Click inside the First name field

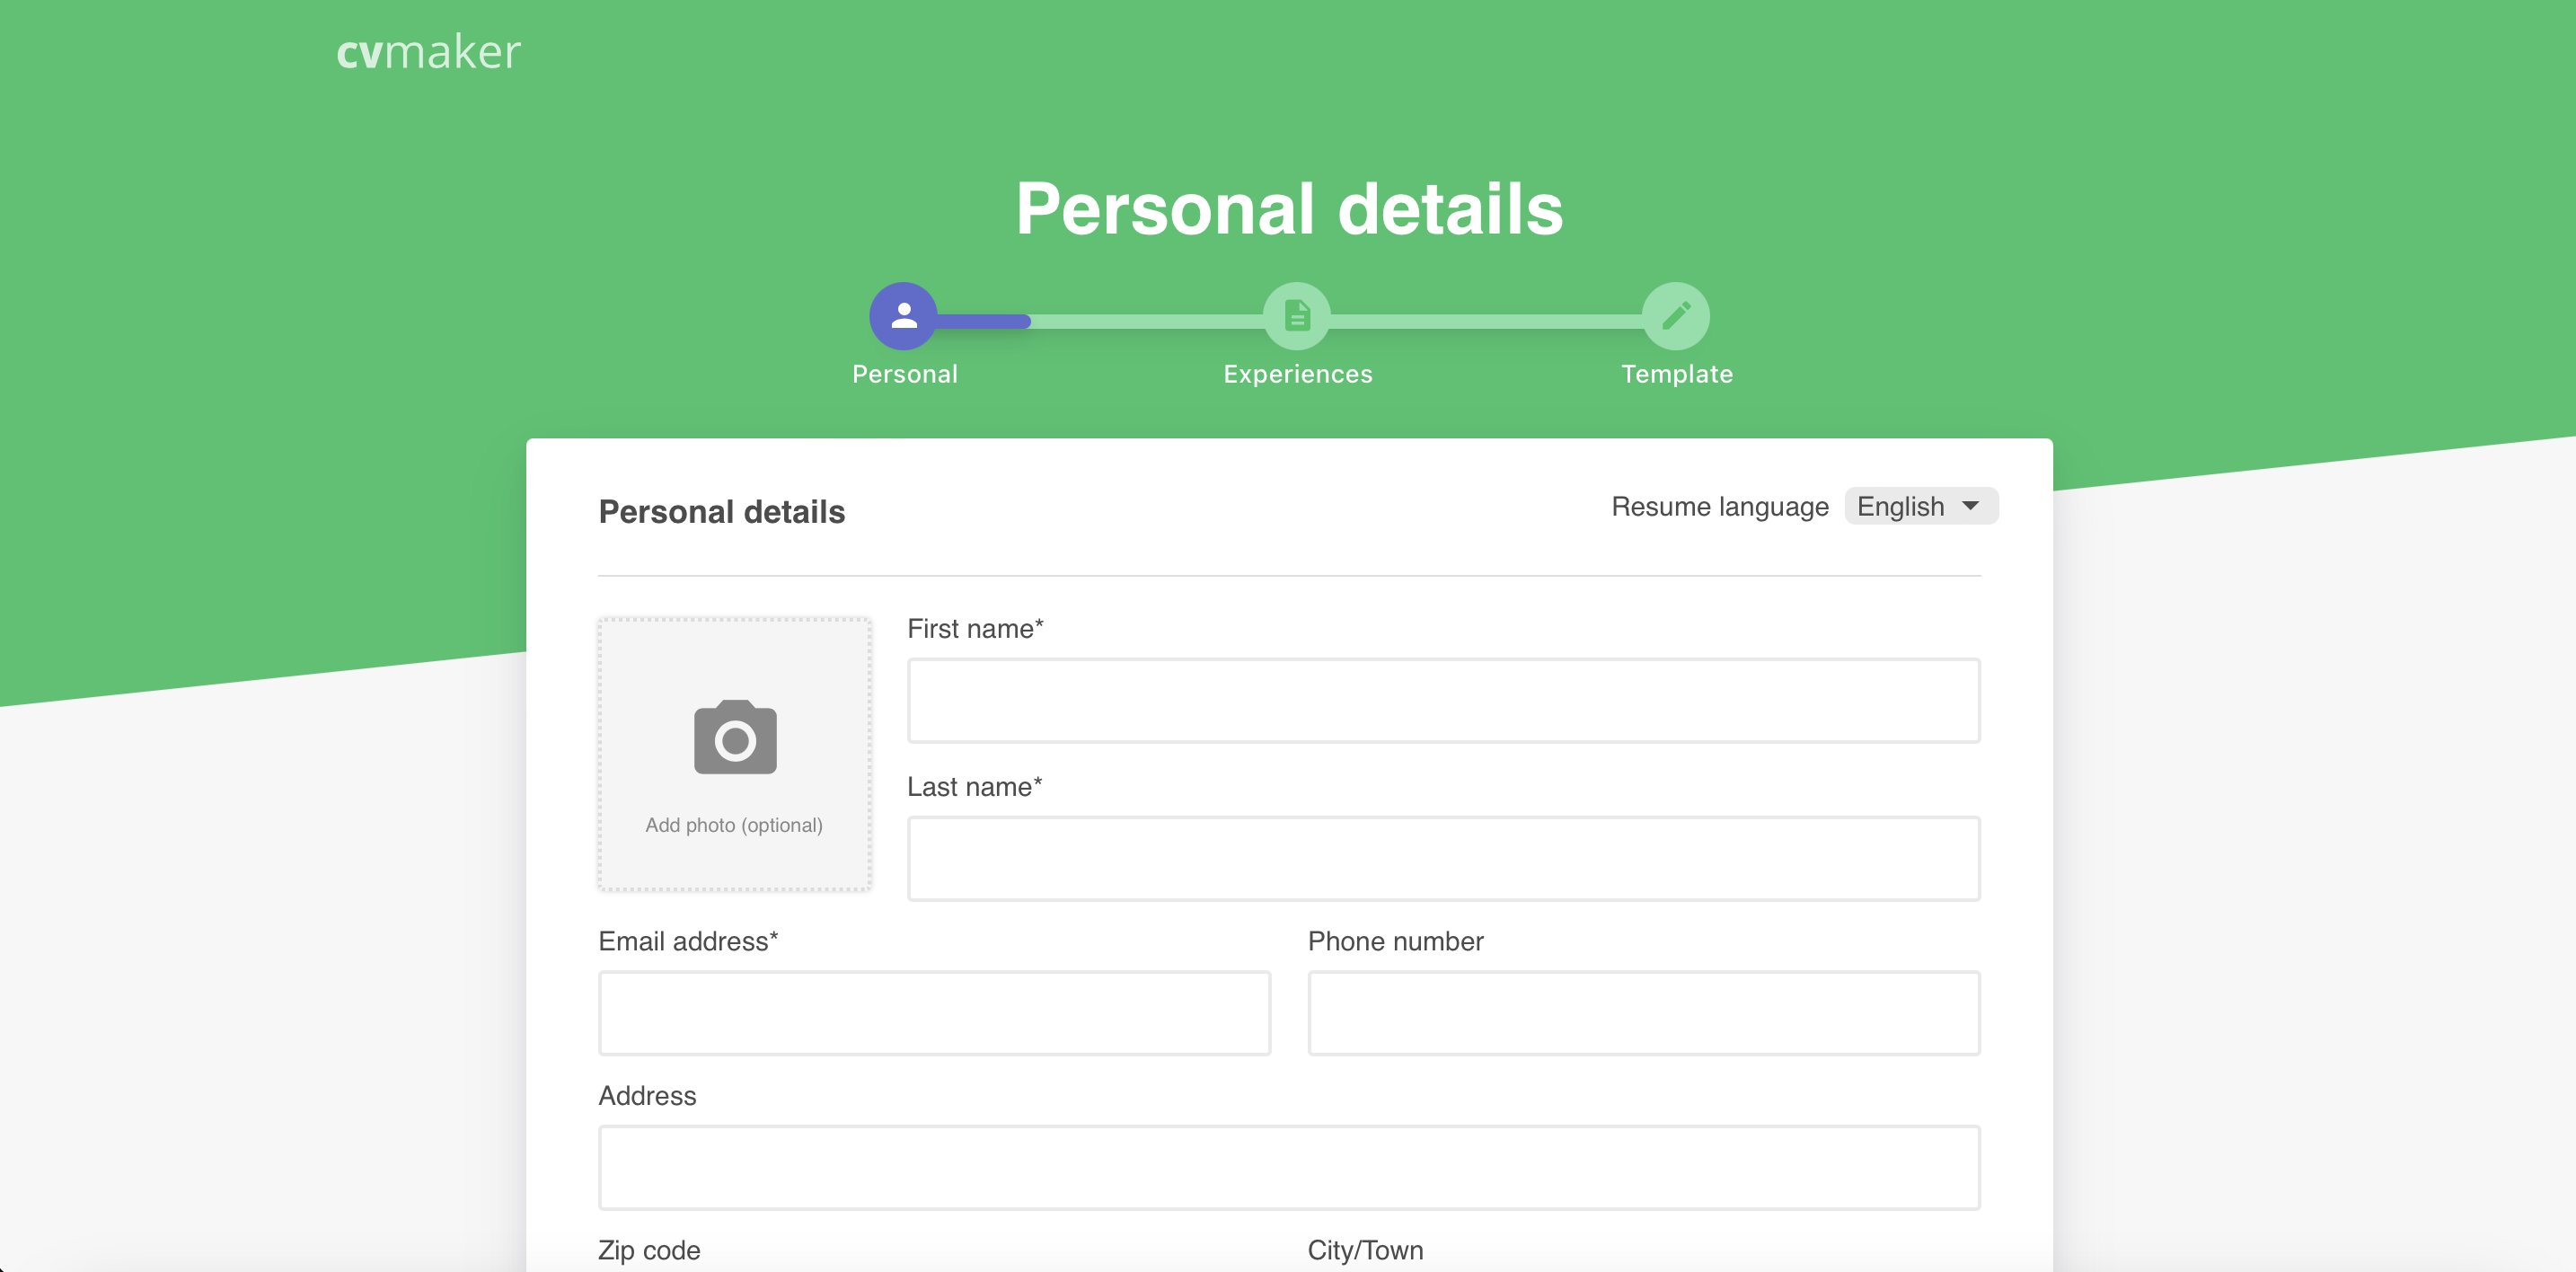(1443, 700)
